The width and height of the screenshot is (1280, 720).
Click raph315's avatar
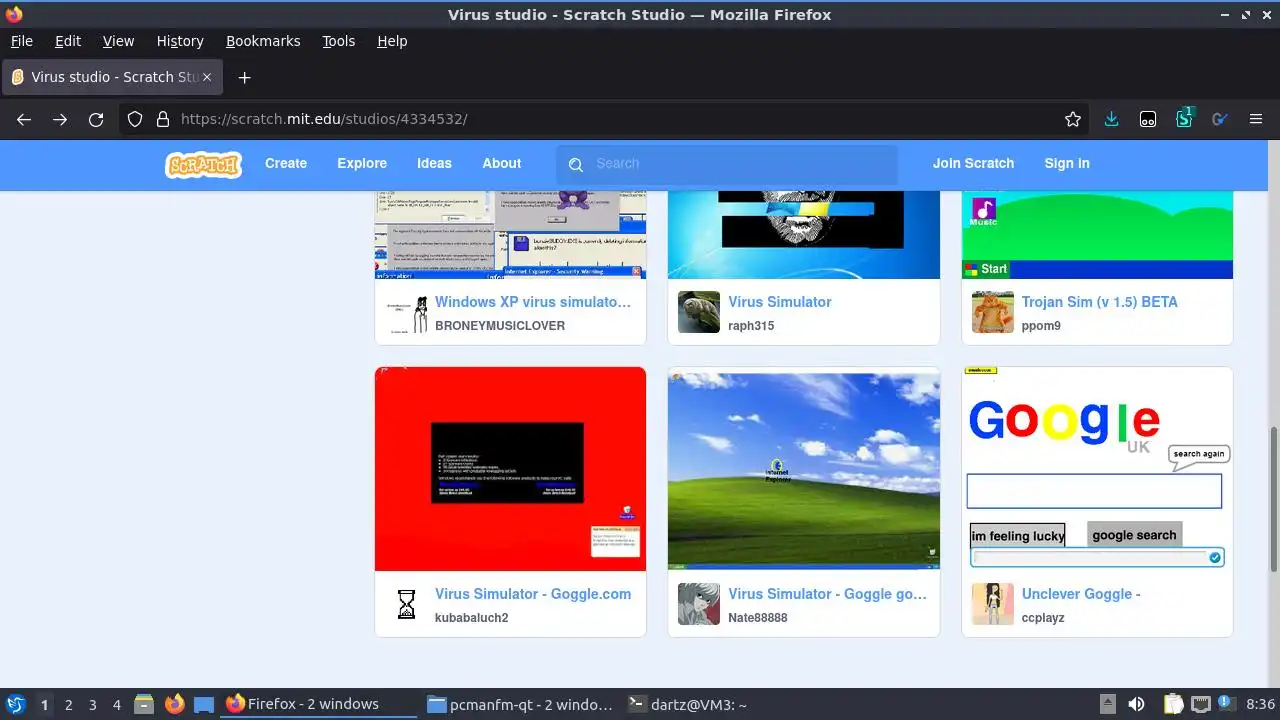tap(699, 313)
